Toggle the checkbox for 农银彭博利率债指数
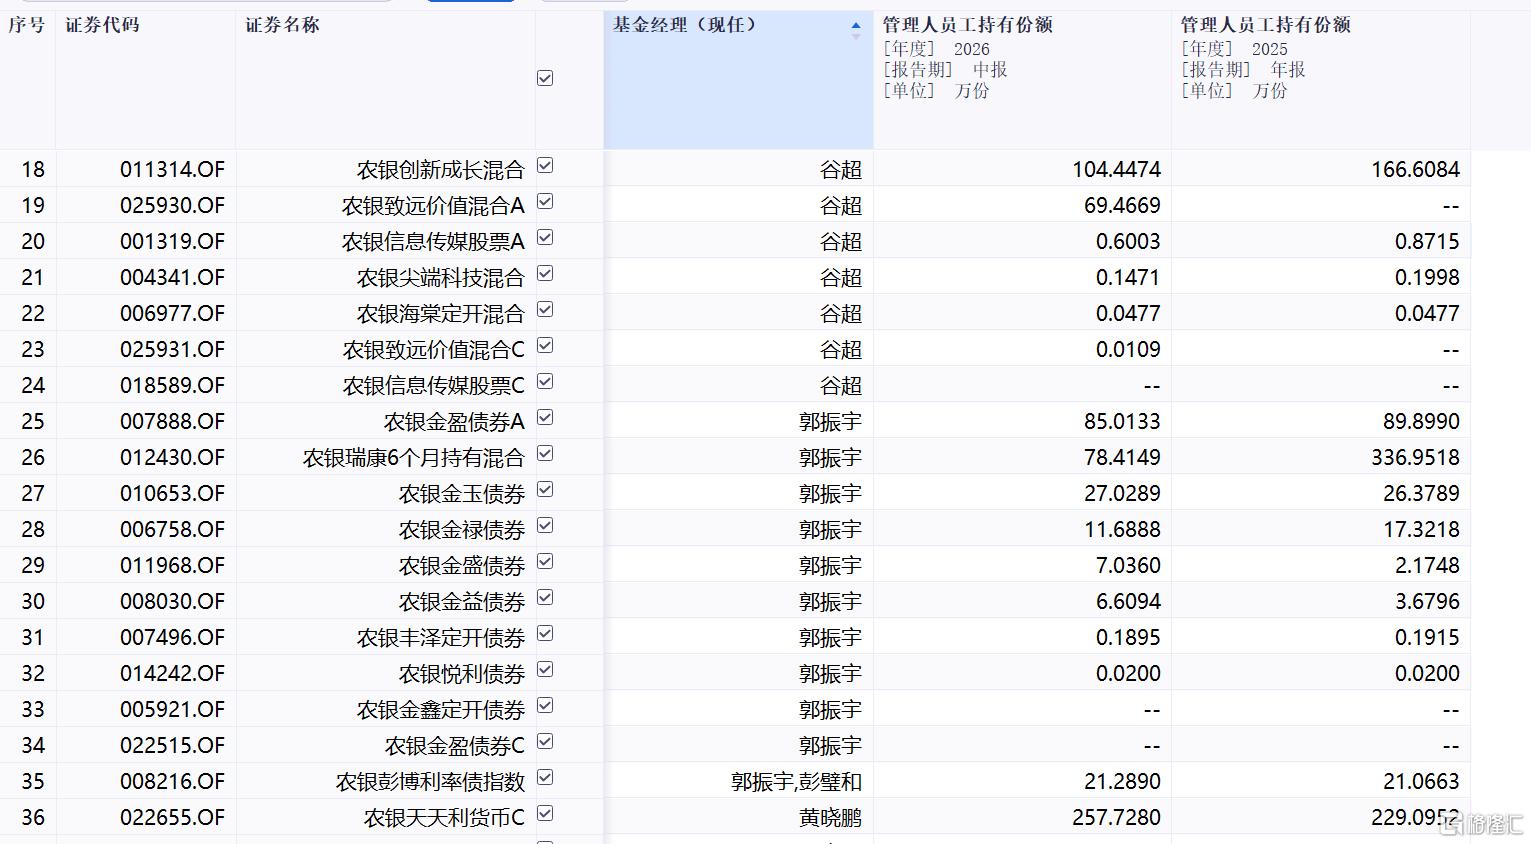1531x844 pixels. [545, 778]
